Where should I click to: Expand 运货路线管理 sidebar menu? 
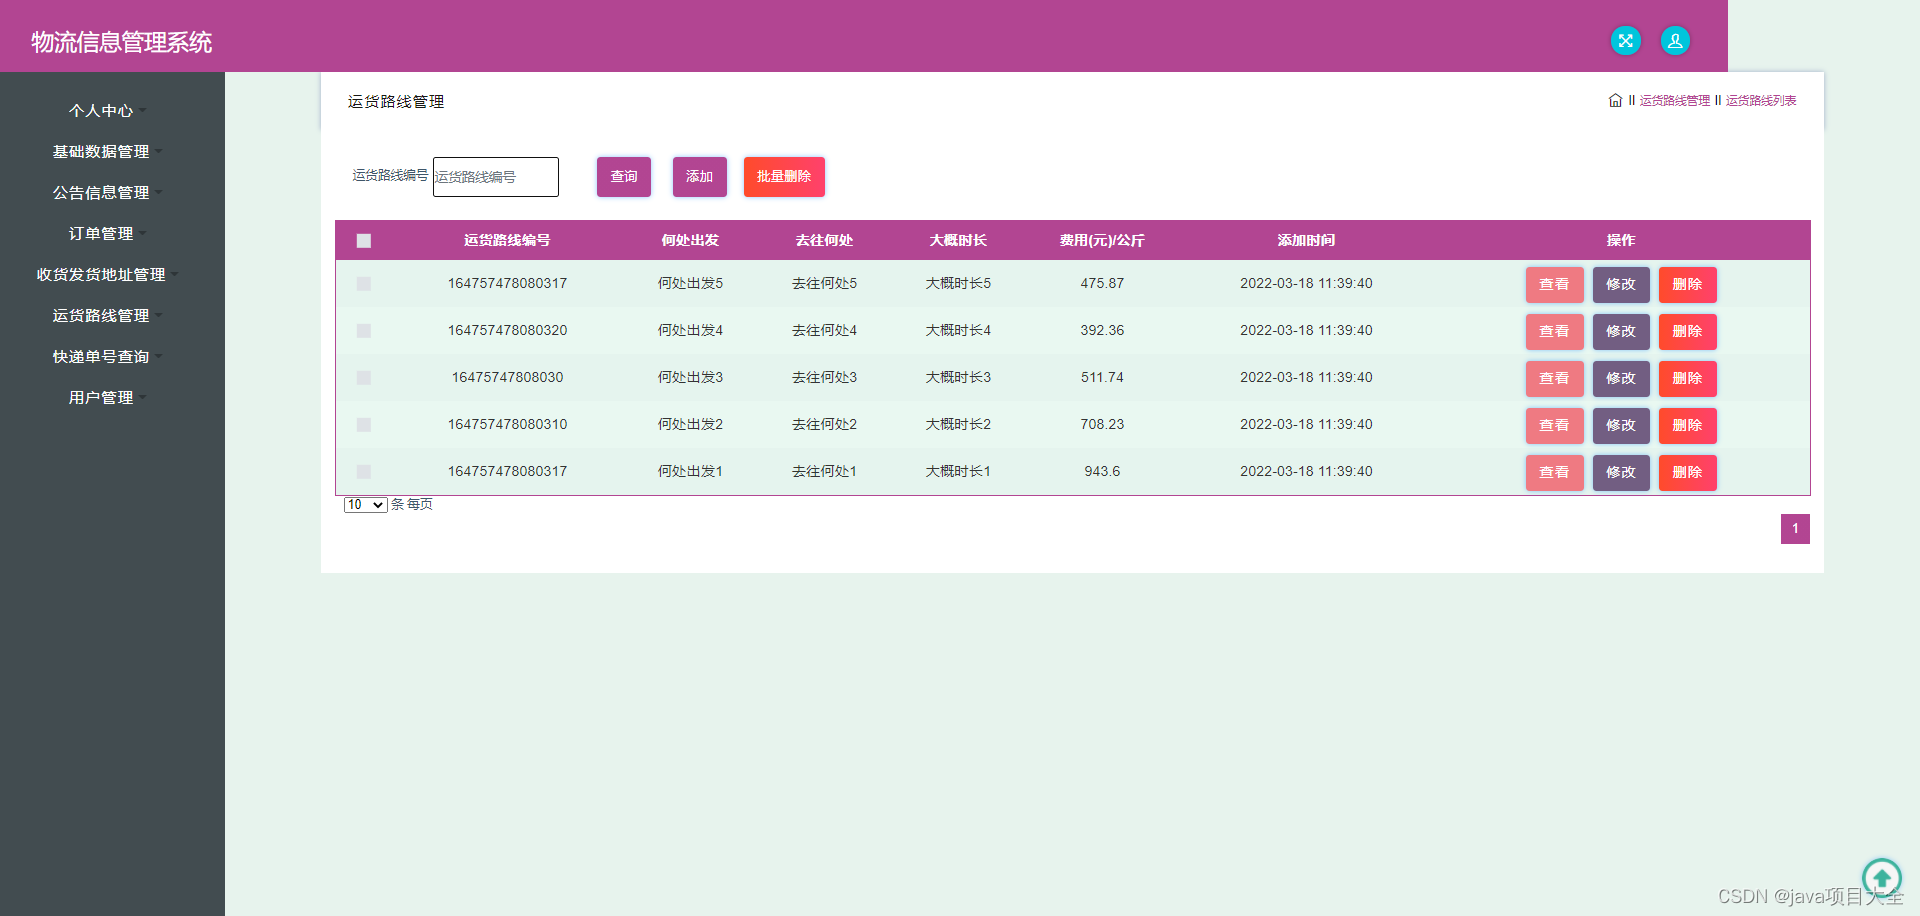point(108,315)
